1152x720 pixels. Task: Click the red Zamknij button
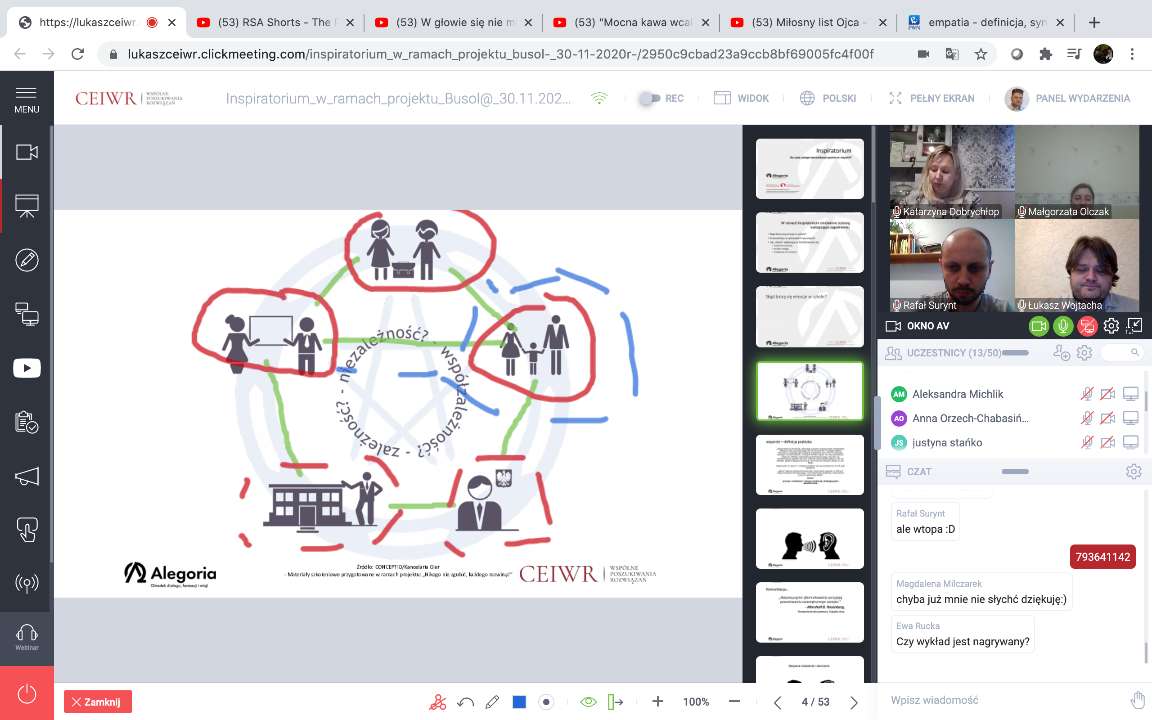97,702
